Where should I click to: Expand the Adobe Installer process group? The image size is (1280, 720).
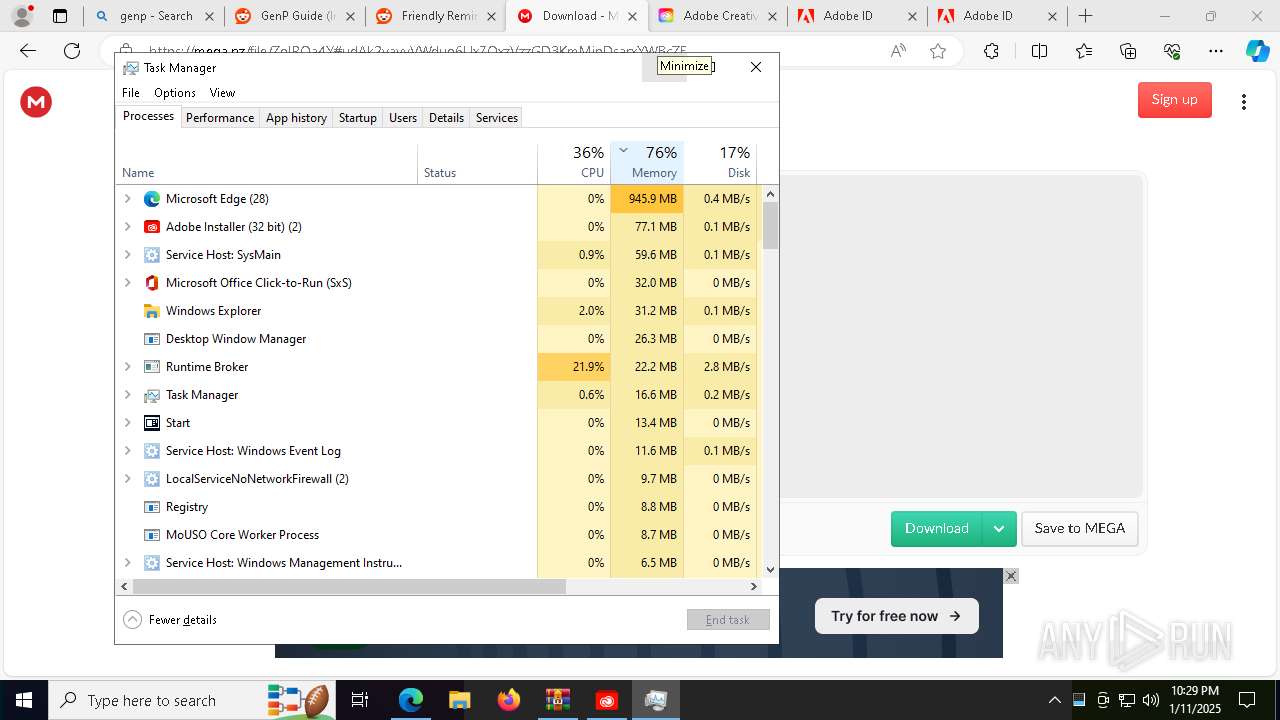[127, 227]
